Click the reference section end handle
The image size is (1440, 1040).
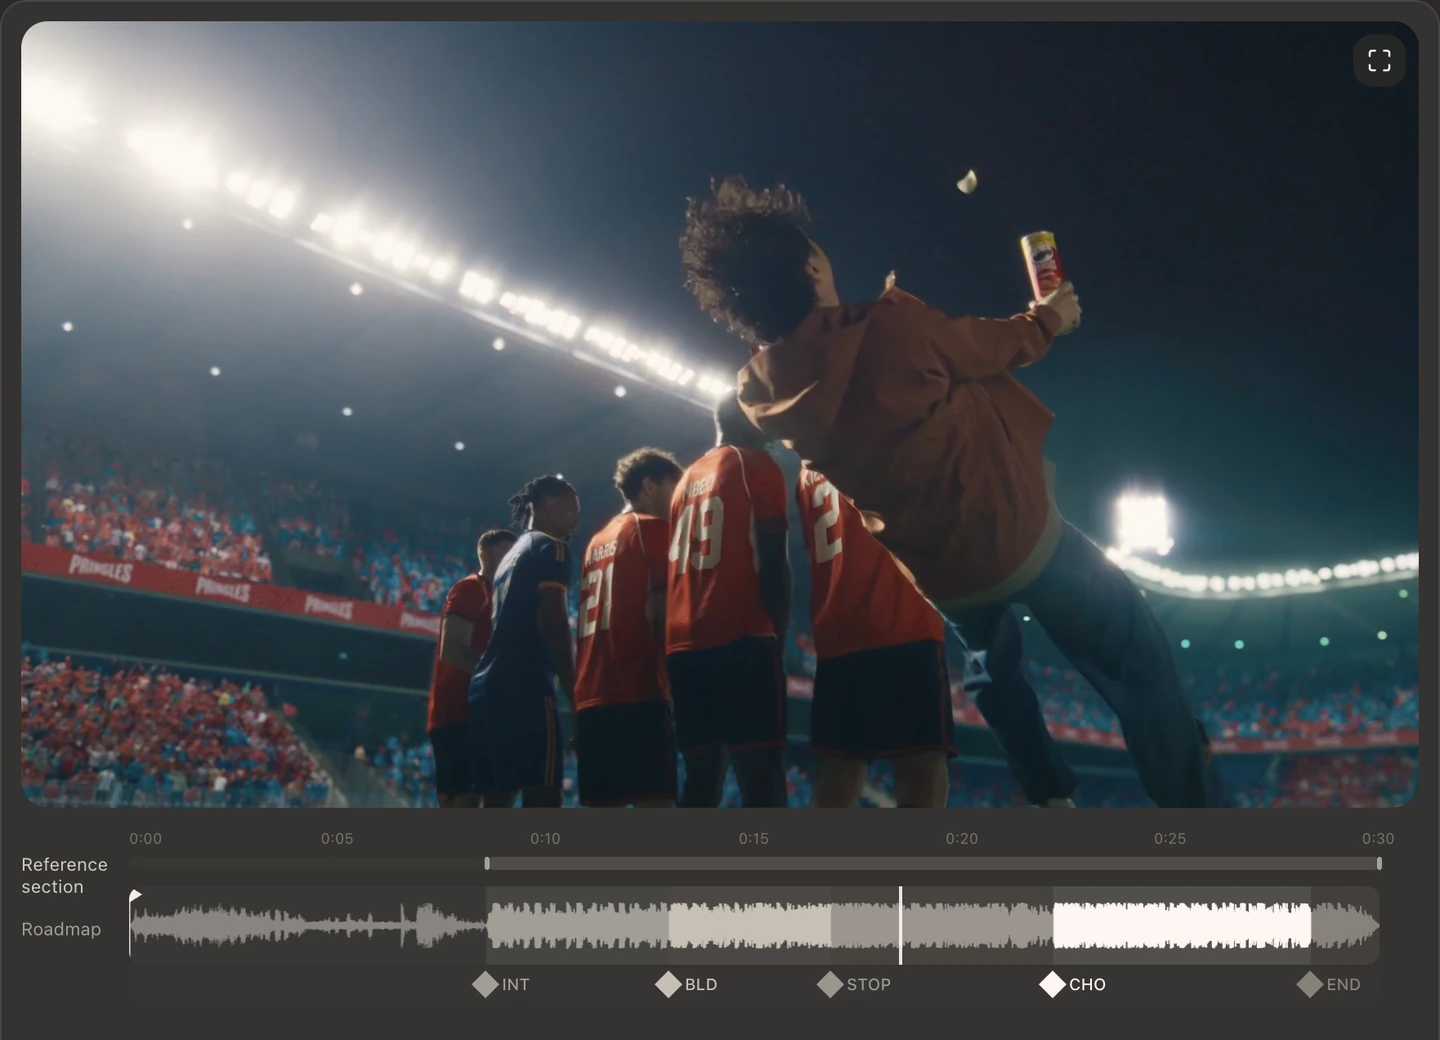pos(1379,863)
